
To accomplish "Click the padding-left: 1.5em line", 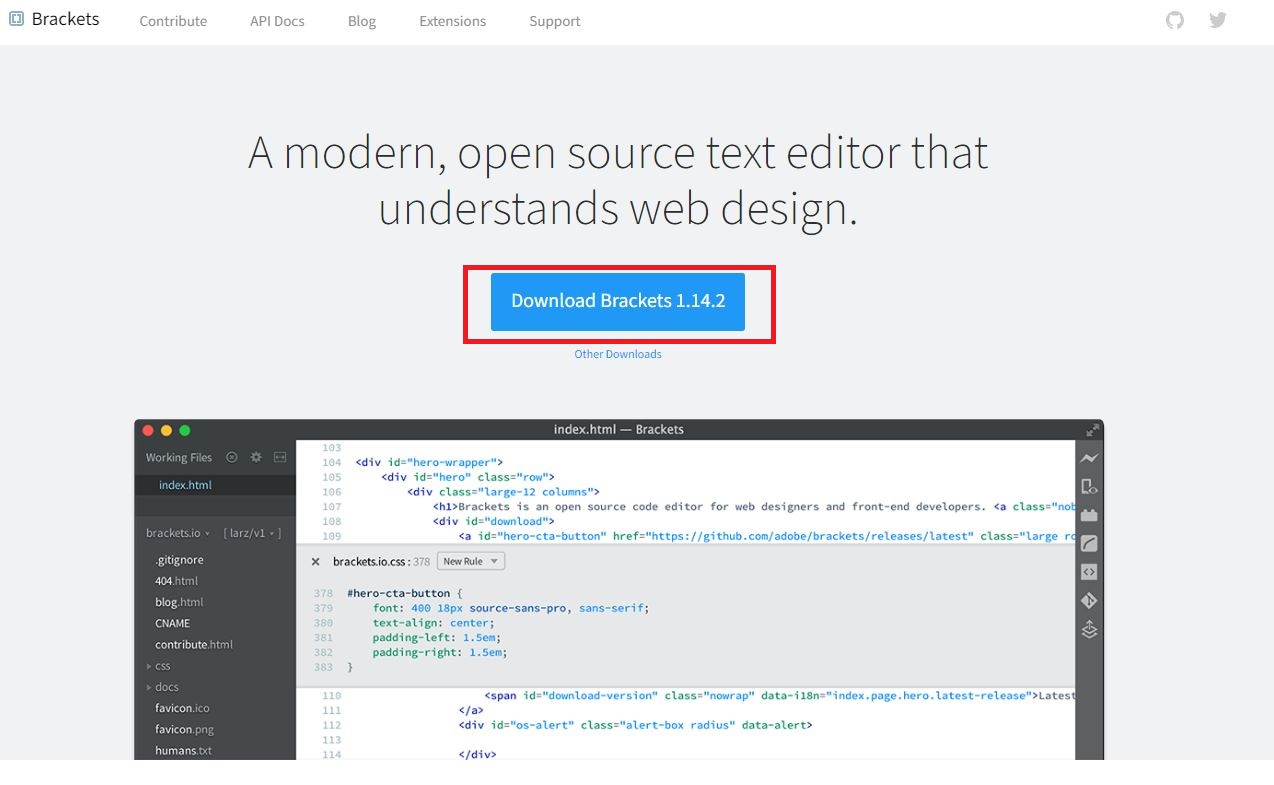I will tap(436, 637).
